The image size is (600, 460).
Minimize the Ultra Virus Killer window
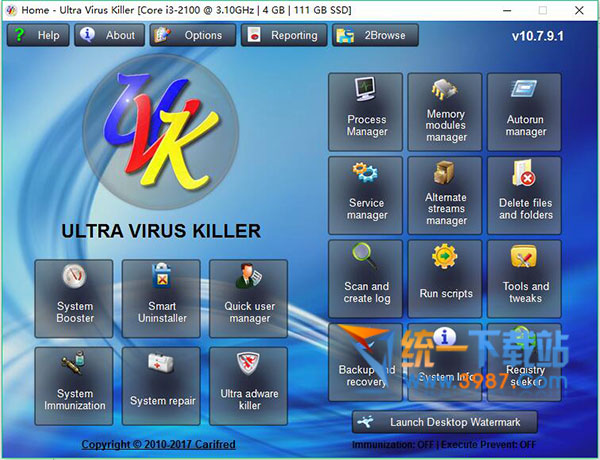507,10
